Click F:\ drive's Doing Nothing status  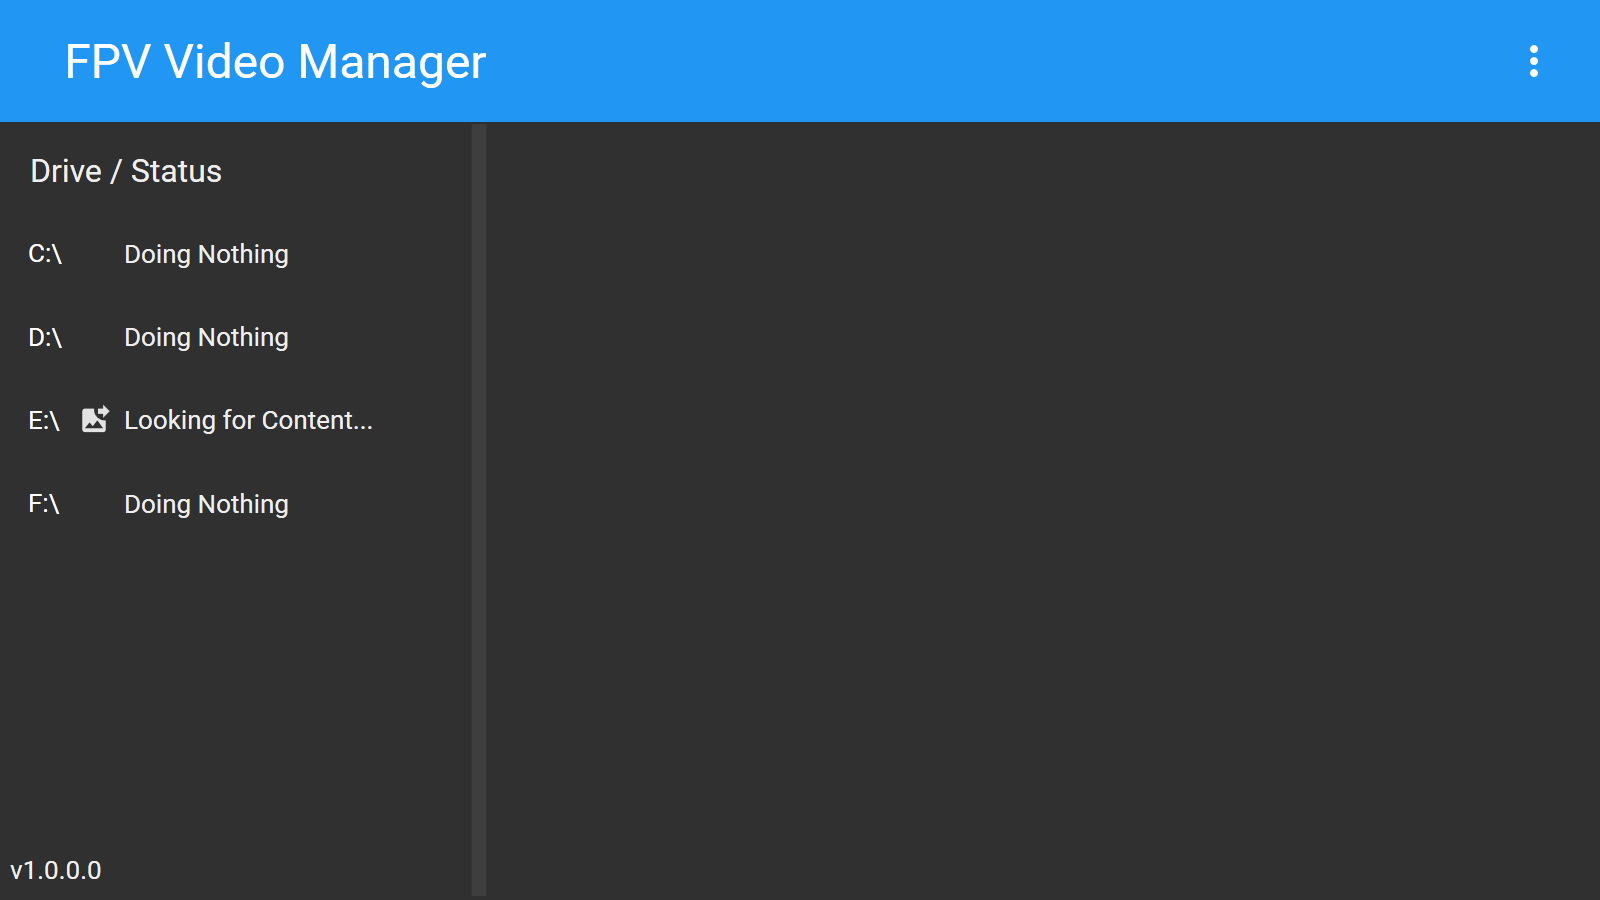click(206, 504)
